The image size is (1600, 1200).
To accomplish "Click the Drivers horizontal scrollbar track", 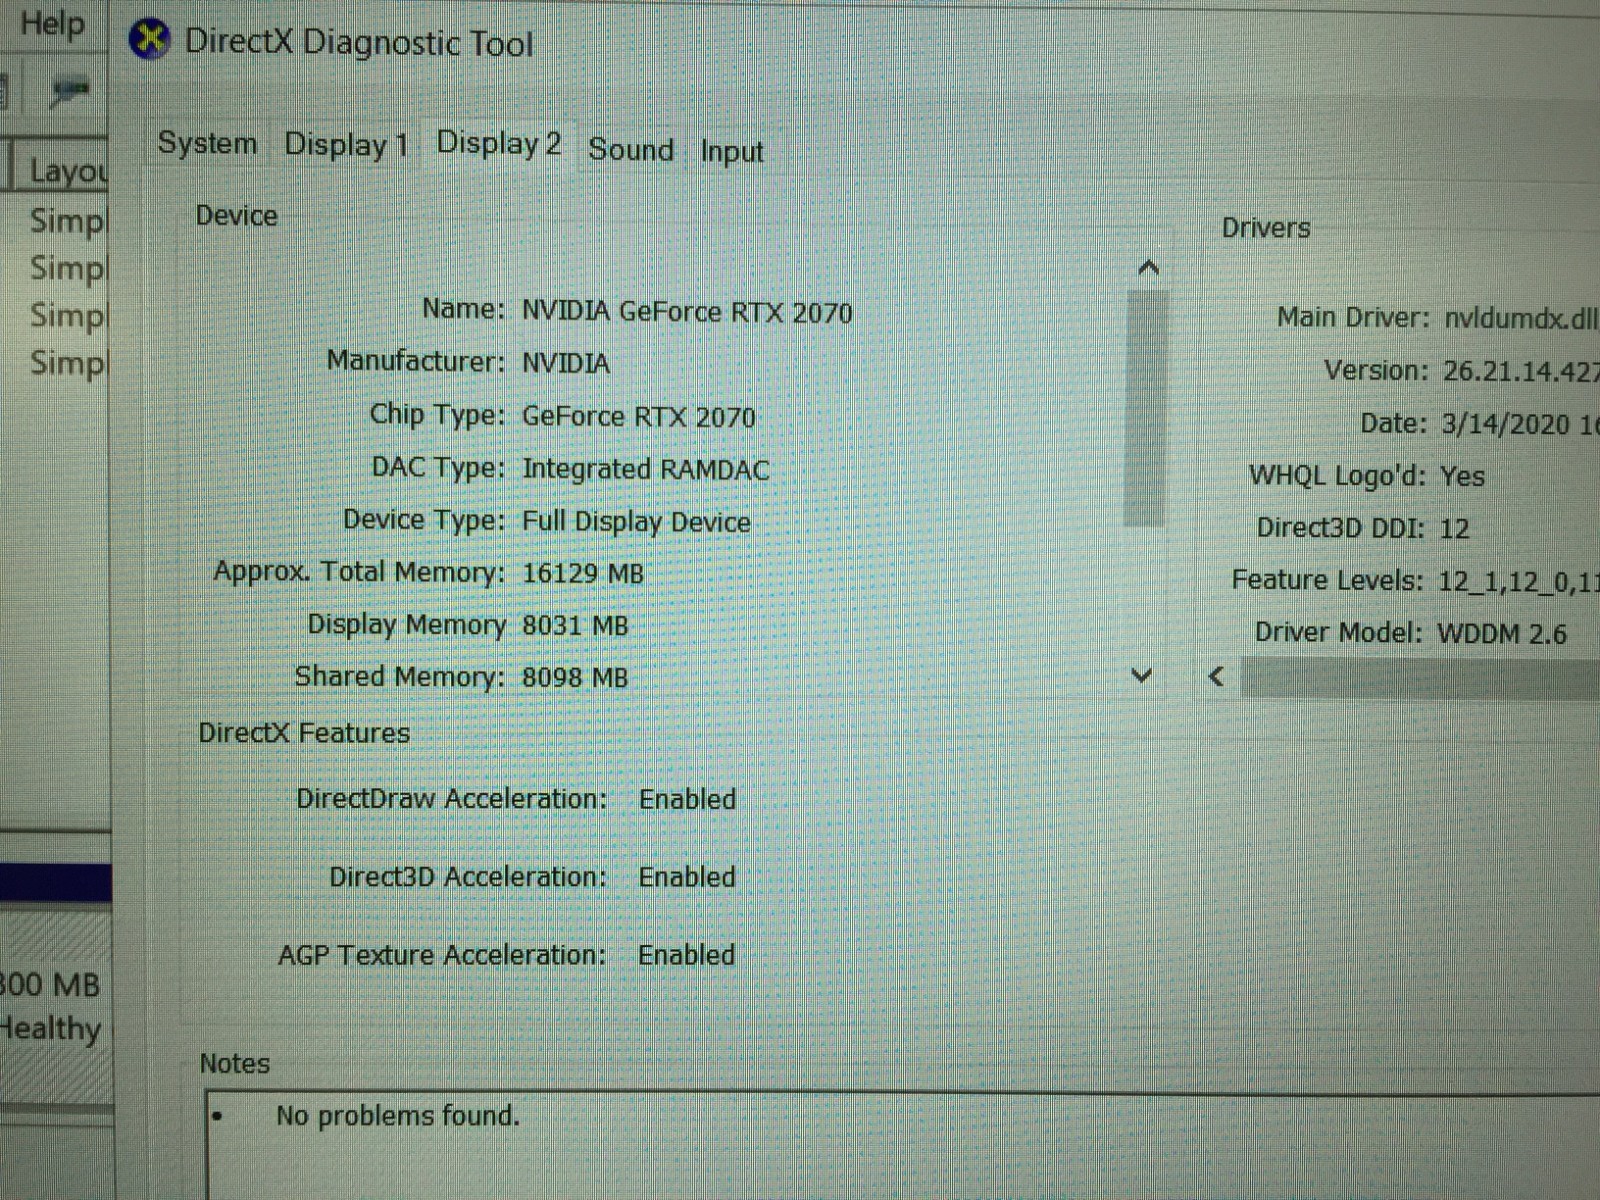I will (1420, 679).
